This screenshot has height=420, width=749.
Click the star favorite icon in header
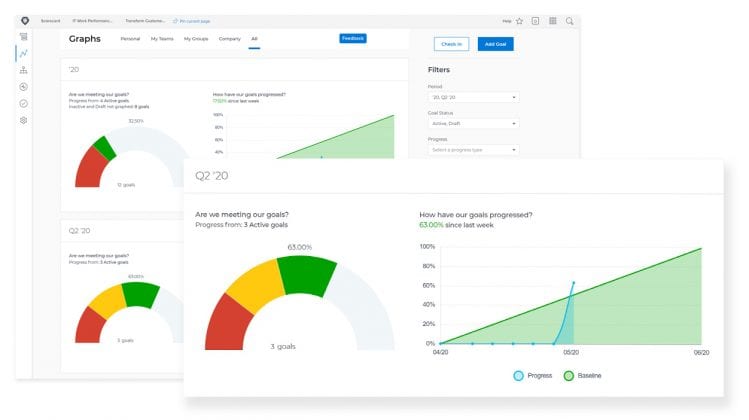[x=520, y=21]
